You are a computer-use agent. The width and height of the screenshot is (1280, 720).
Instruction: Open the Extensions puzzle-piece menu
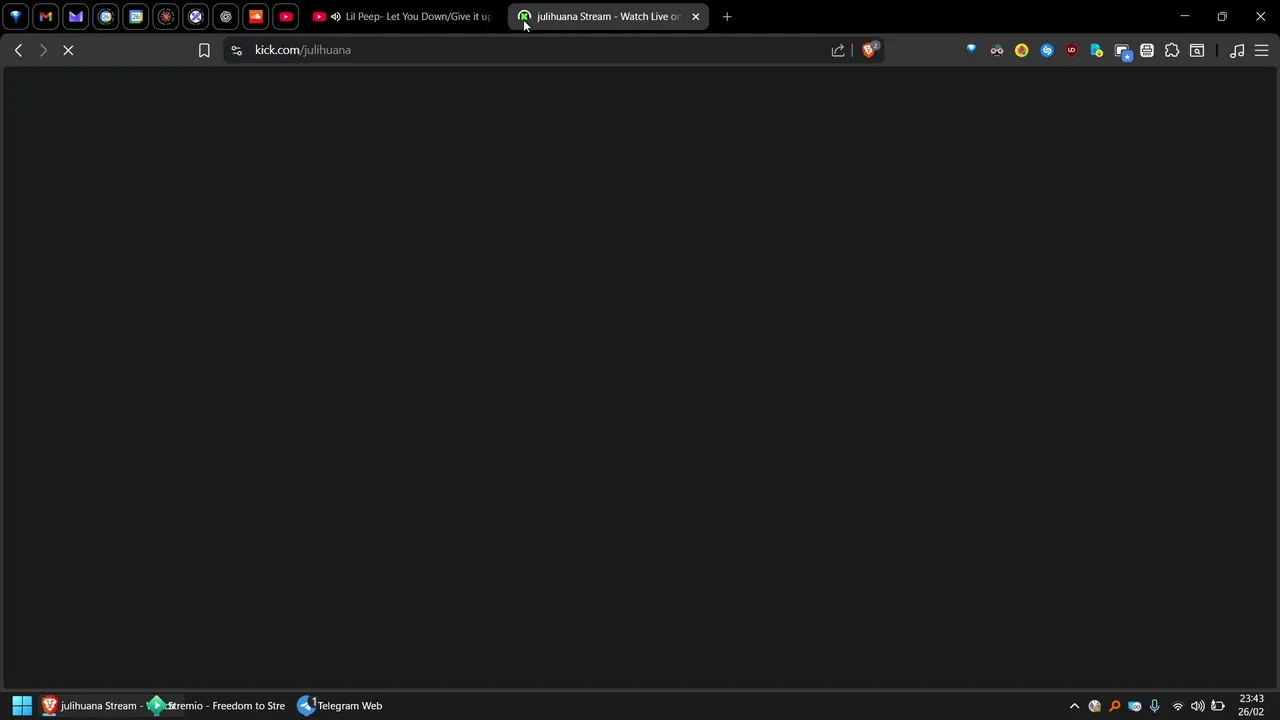1172,50
